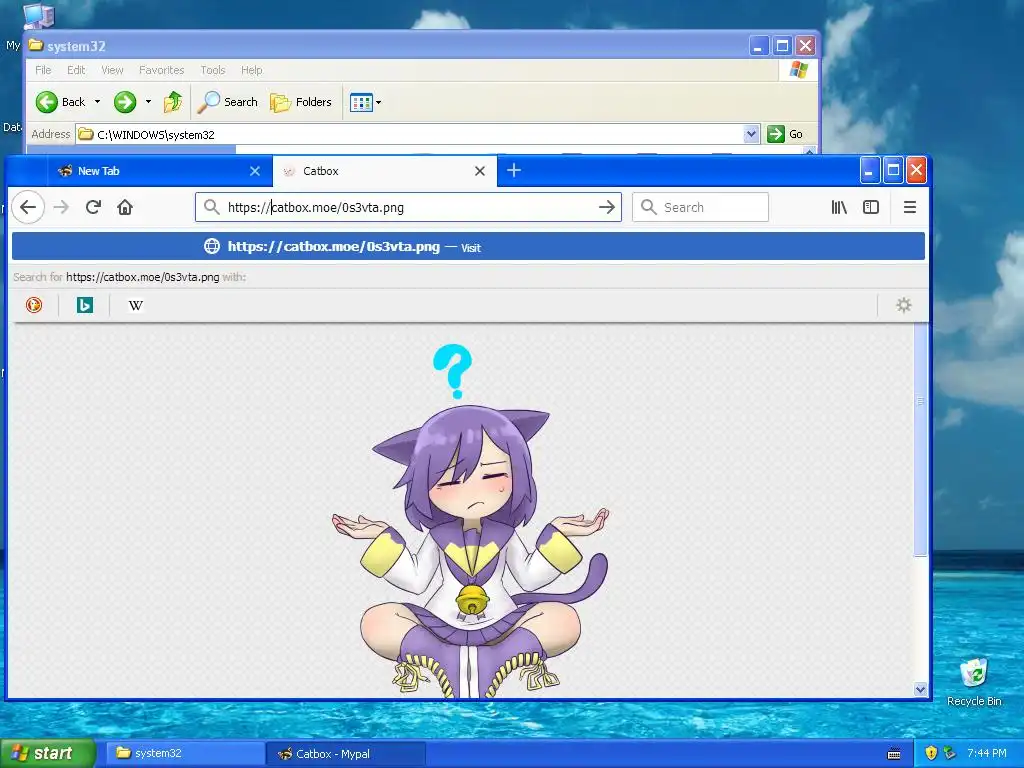Click the Windows logo in system32 window
The width and height of the screenshot is (1024, 768).
click(798, 70)
